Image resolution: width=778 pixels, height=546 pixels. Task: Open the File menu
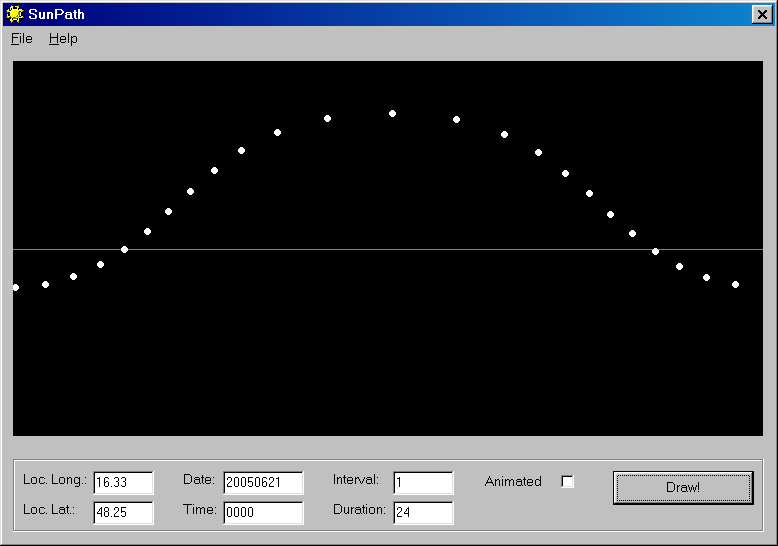tap(22, 39)
